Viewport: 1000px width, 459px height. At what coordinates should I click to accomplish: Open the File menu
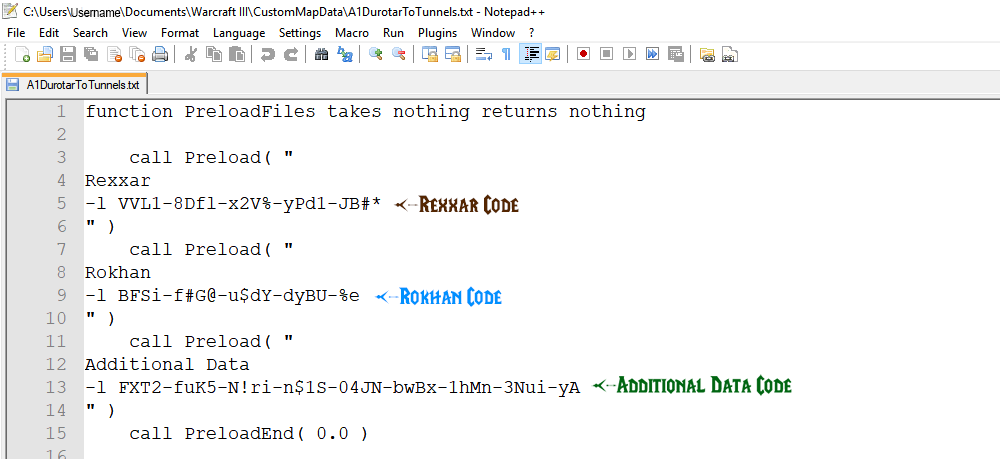(x=16, y=33)
